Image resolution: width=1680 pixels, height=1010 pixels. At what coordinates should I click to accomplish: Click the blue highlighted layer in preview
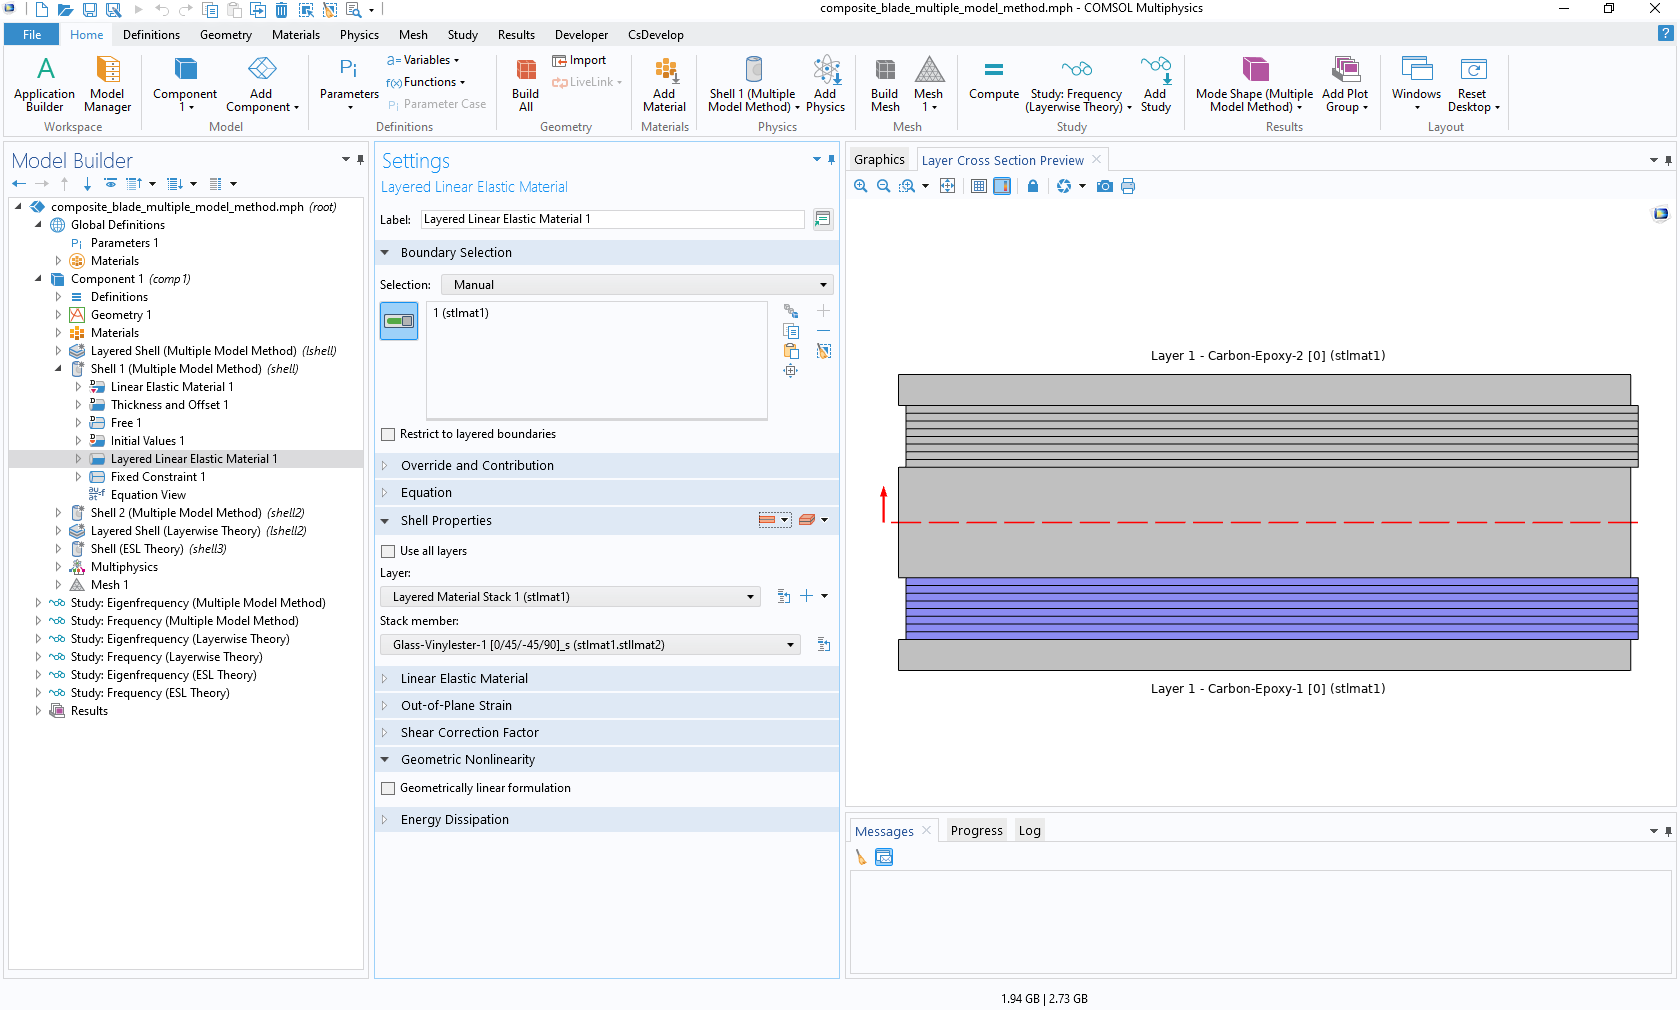click(x=1271, y=608)
